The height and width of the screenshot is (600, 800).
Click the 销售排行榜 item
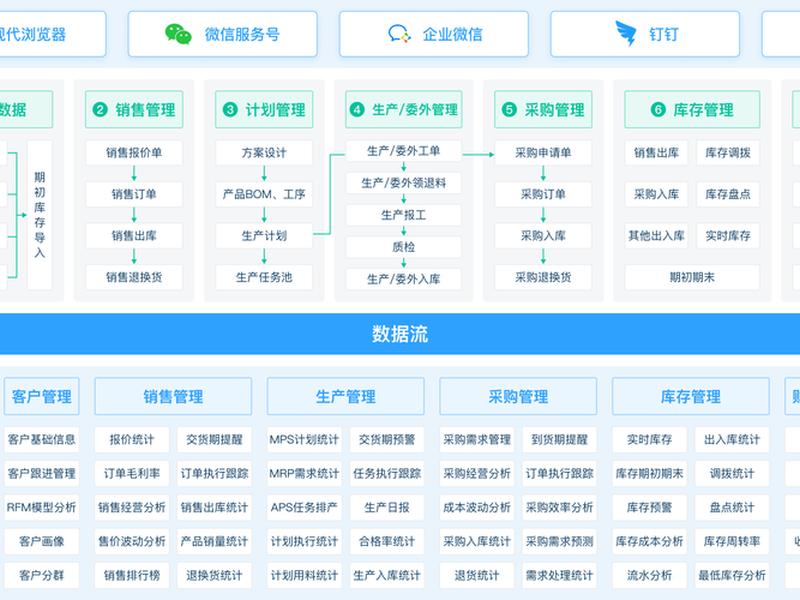[132, 576]
